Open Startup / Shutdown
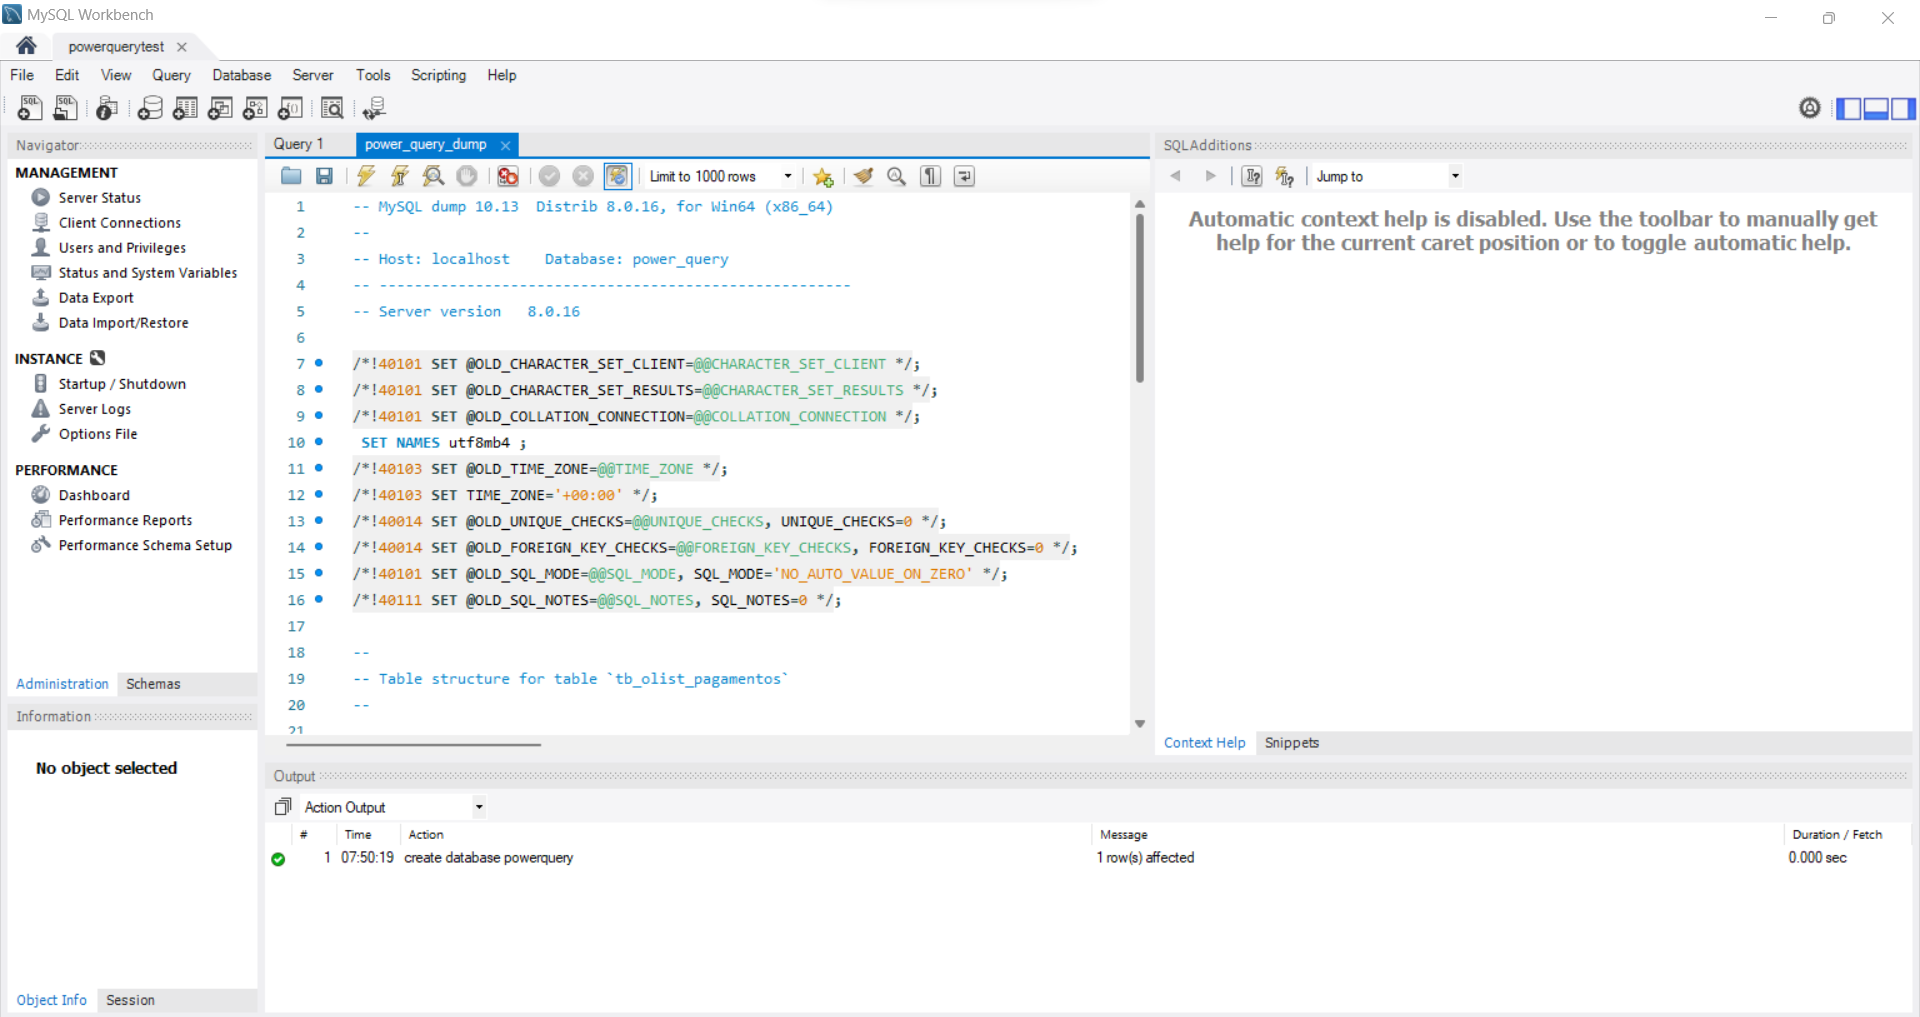This screenshot has width=1920, height=1017. click(x=122, y=384)
